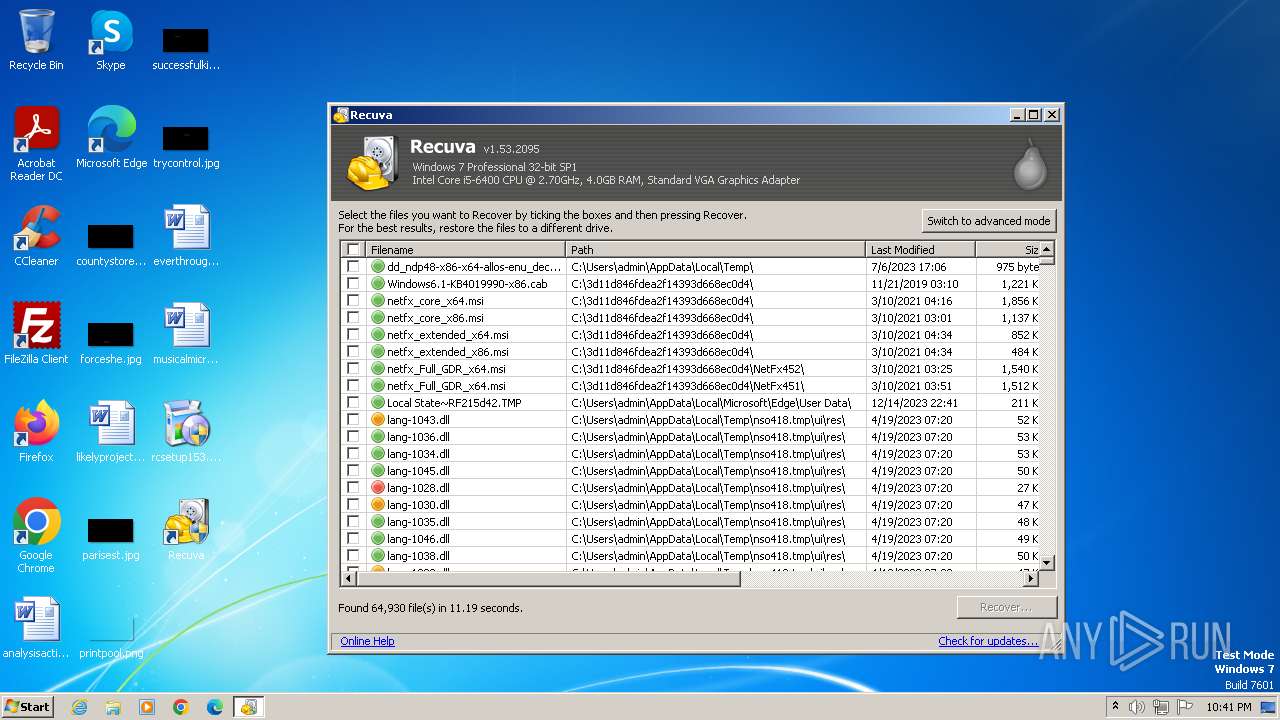Select lang-1045.dll file row
1280x720 pixels.
click(x=690, y=471)
